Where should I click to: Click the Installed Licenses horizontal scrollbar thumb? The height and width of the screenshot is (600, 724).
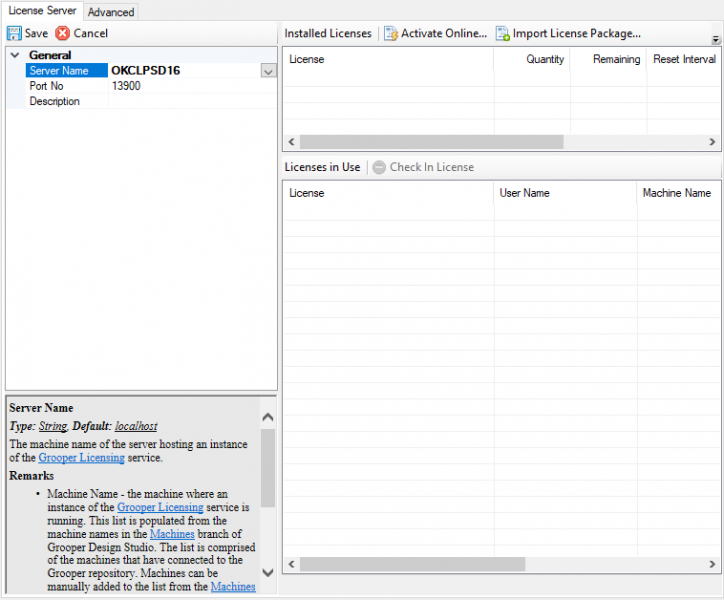(432, 142)
